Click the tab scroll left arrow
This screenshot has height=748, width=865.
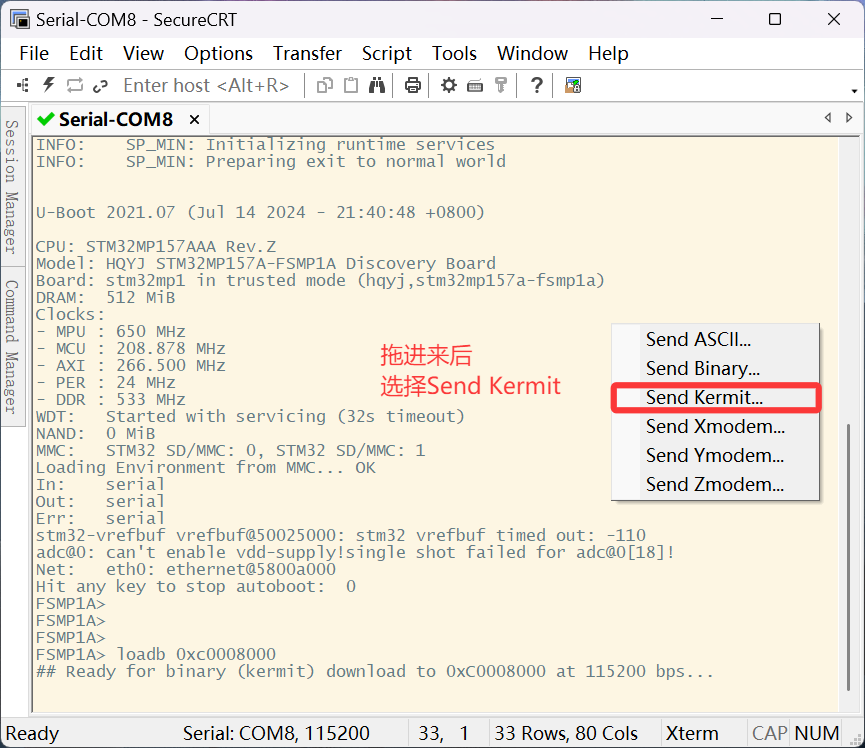click(827, 117)
